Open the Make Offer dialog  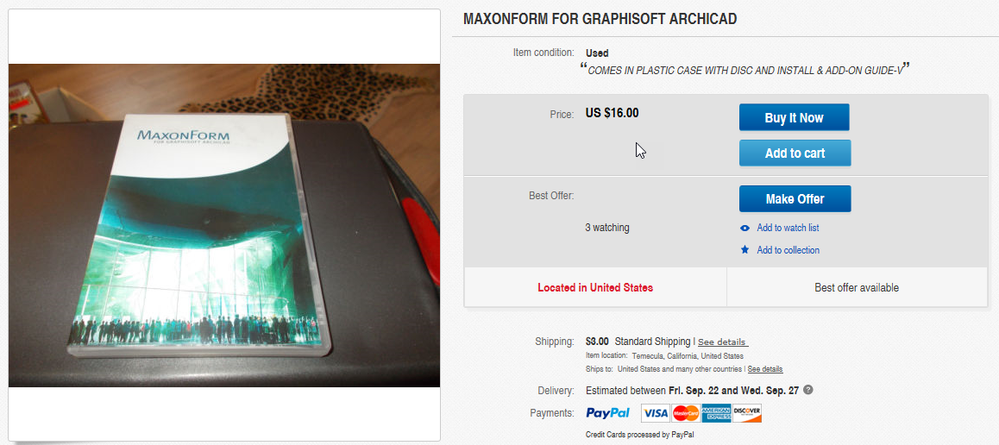click(794, 199)
